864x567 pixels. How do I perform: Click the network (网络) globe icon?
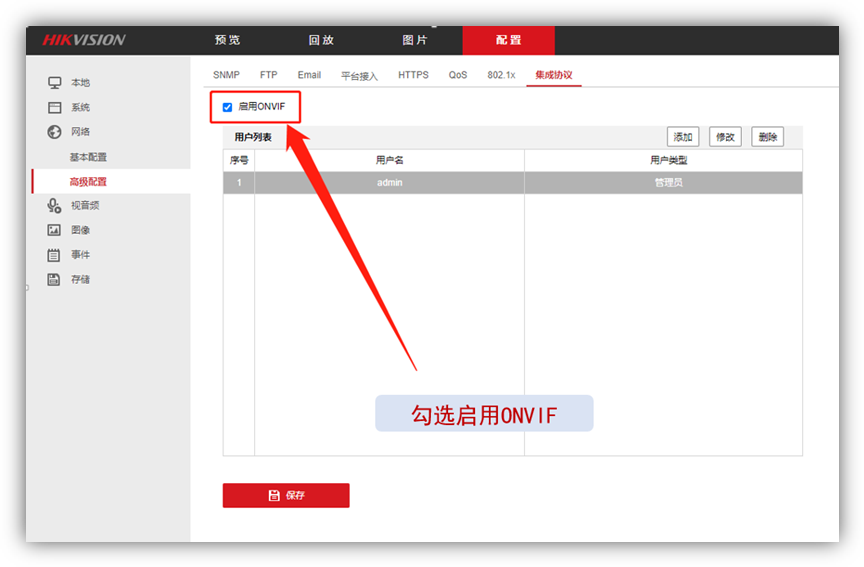pyautogui.click(x=54, y=132)
